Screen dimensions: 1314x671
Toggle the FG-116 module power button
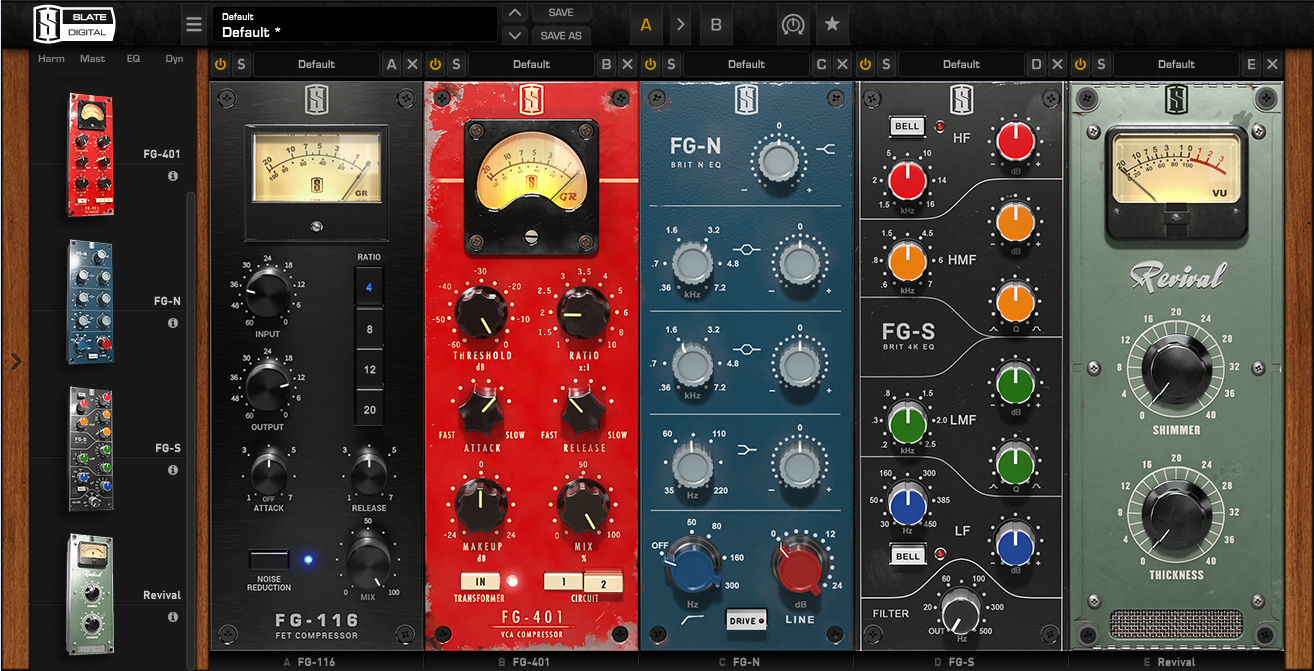pos(218,63)
